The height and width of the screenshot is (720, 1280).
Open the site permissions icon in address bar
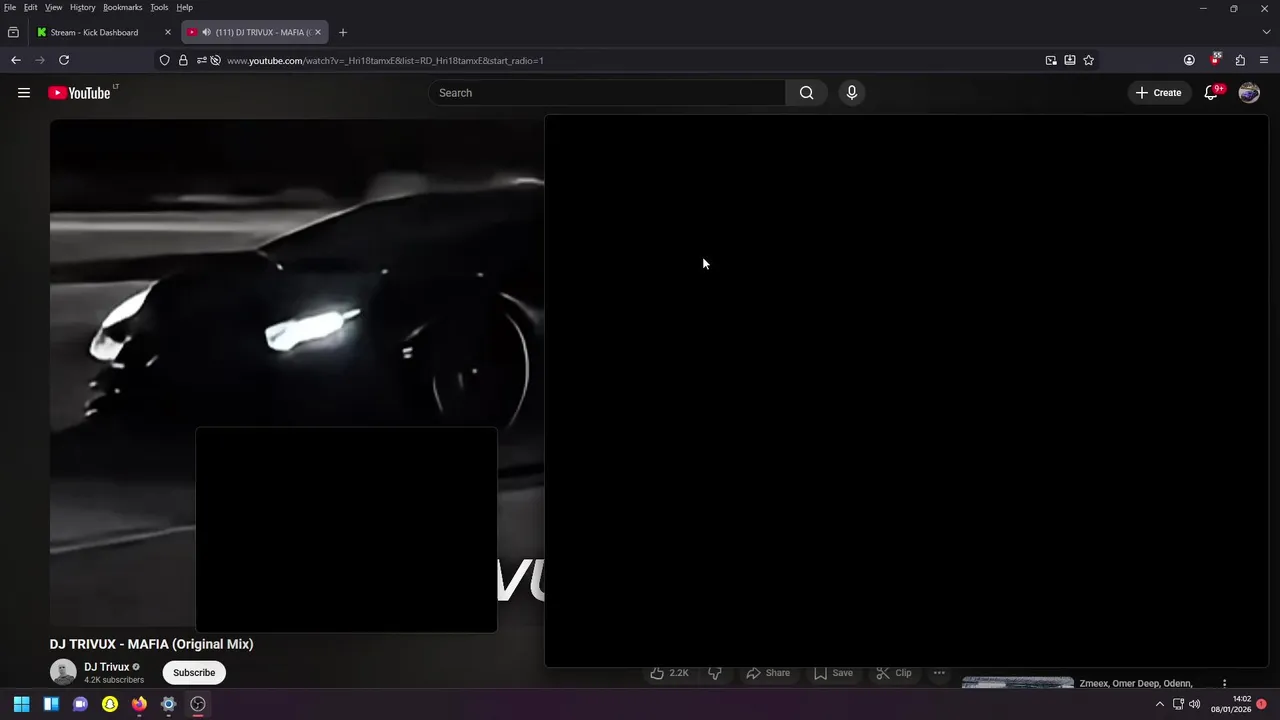[x=202, y=60]
